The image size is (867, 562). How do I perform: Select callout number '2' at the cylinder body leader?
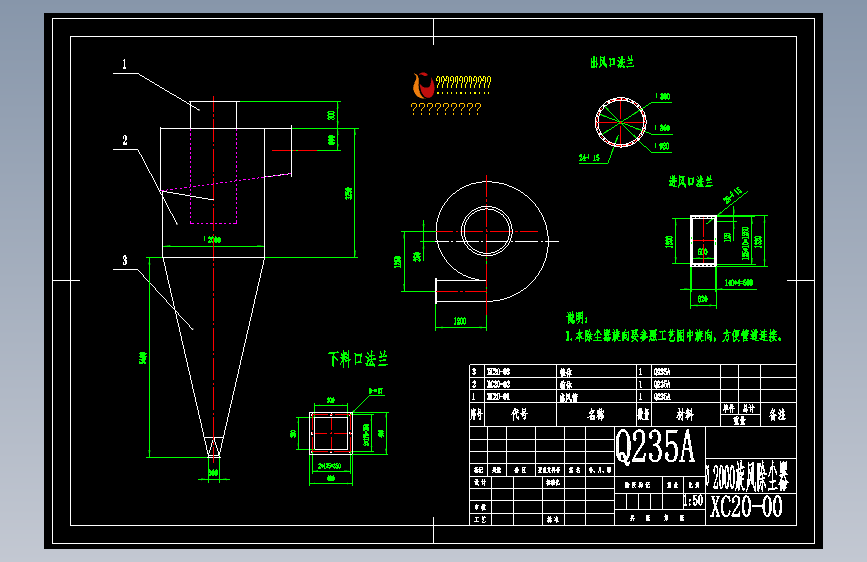click(x=125, y=140)
